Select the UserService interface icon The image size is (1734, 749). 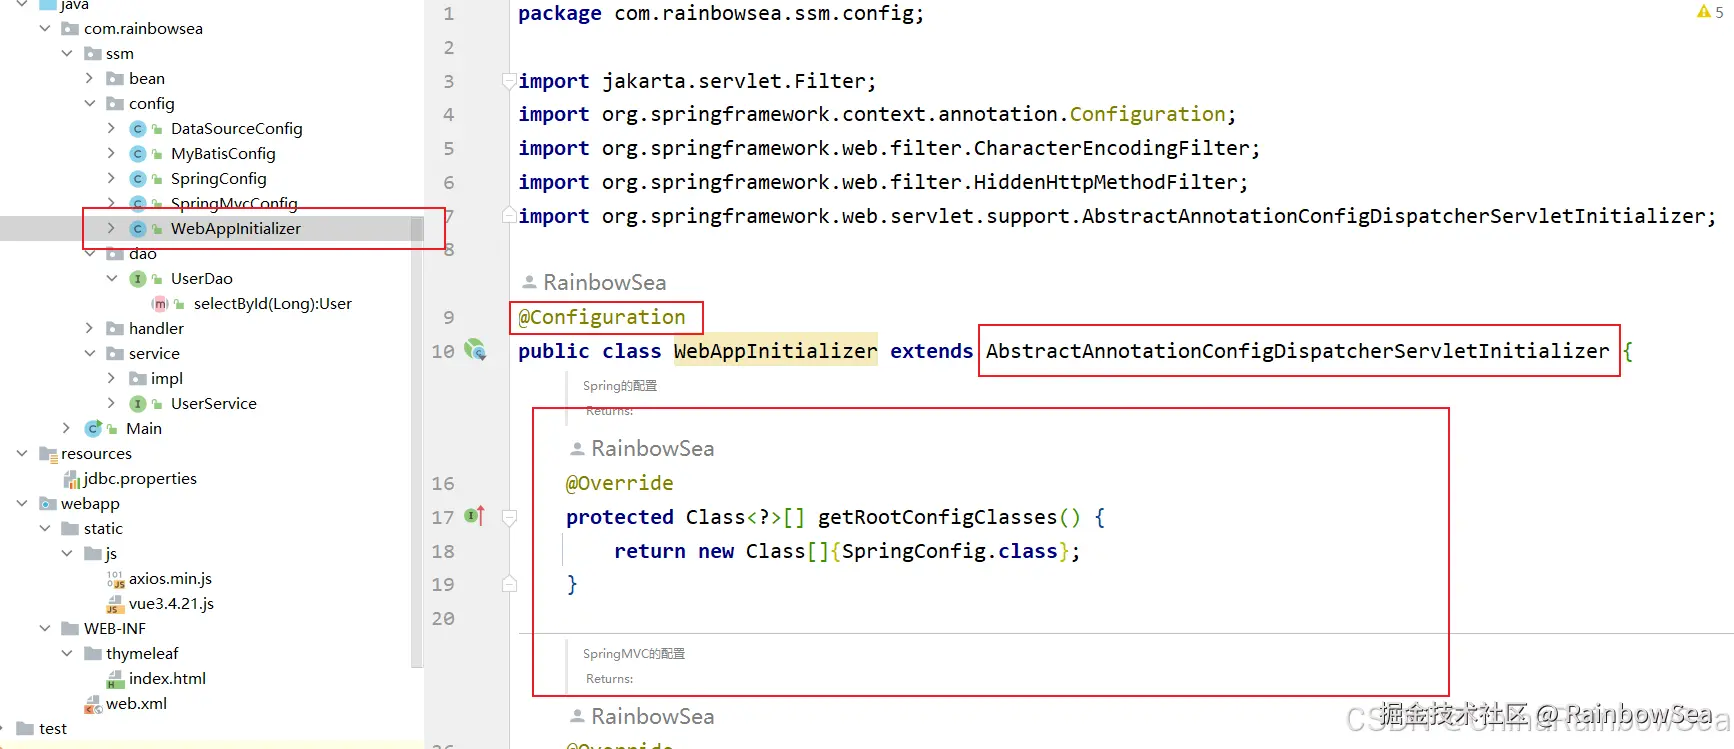click(x=138, y=403)
